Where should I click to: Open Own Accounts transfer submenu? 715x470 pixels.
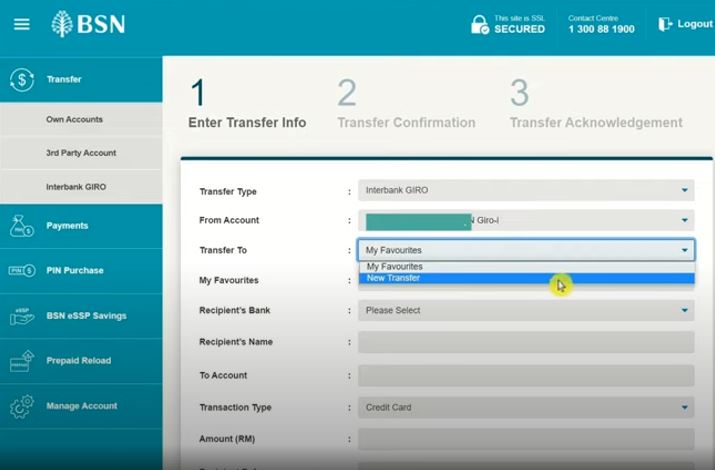click(x=74, y=120)
